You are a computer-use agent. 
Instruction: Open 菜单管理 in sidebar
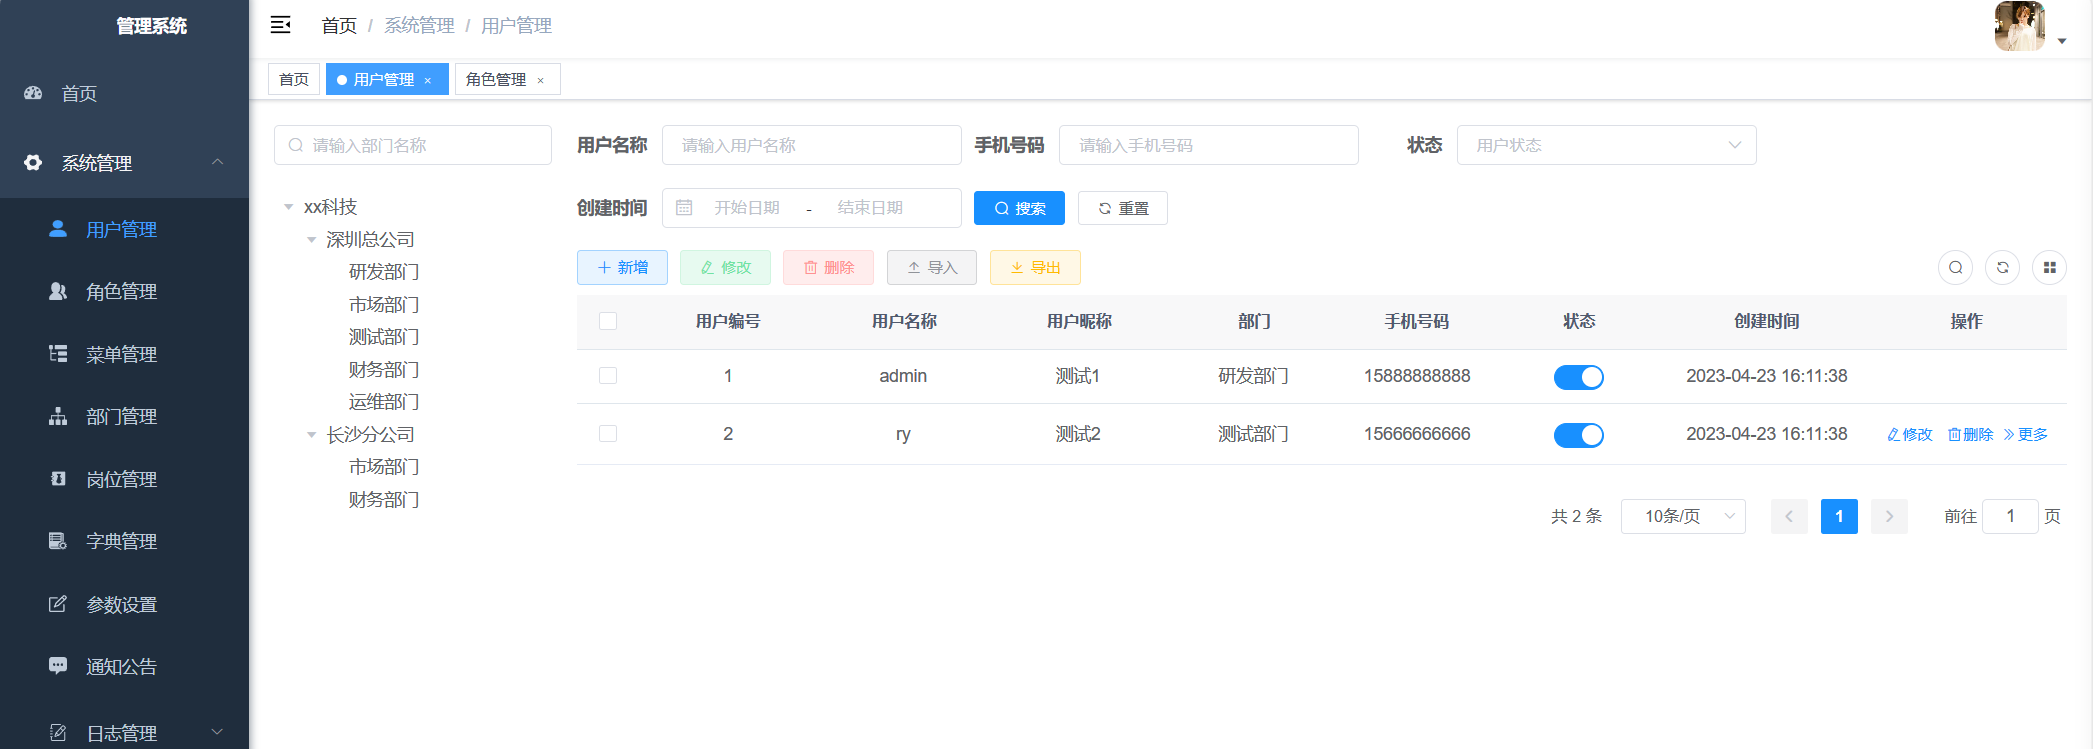point(124,354)
